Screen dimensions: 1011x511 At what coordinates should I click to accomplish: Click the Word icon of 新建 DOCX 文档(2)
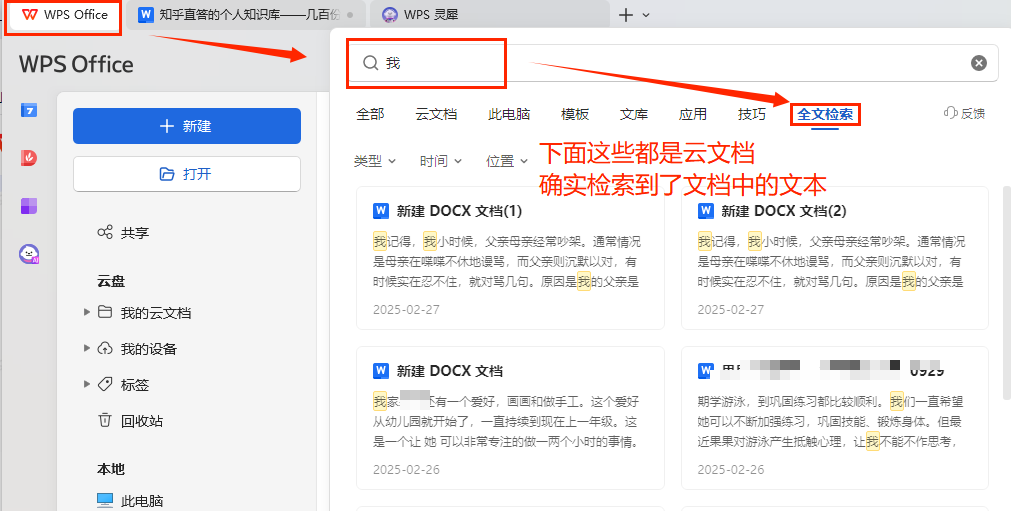705,211
